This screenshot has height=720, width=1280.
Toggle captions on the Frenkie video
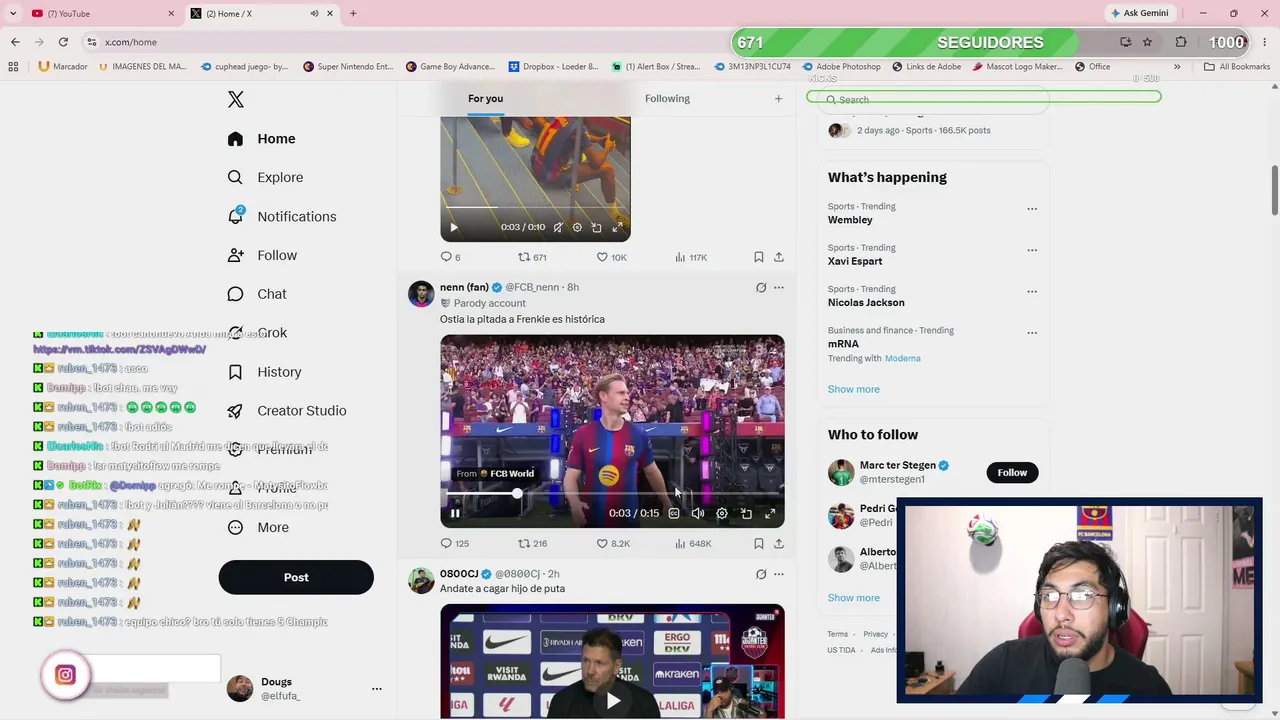click(x=674, y=514)
